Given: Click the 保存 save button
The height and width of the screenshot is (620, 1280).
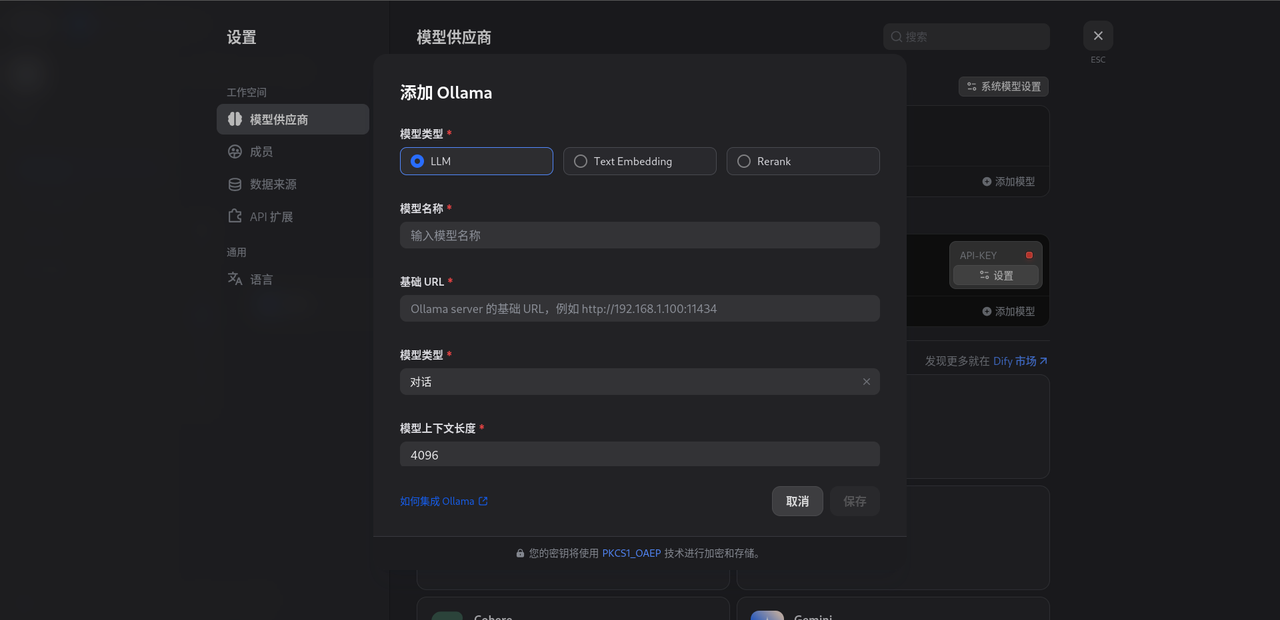Looking at the screenshot, I should [855, 501].
